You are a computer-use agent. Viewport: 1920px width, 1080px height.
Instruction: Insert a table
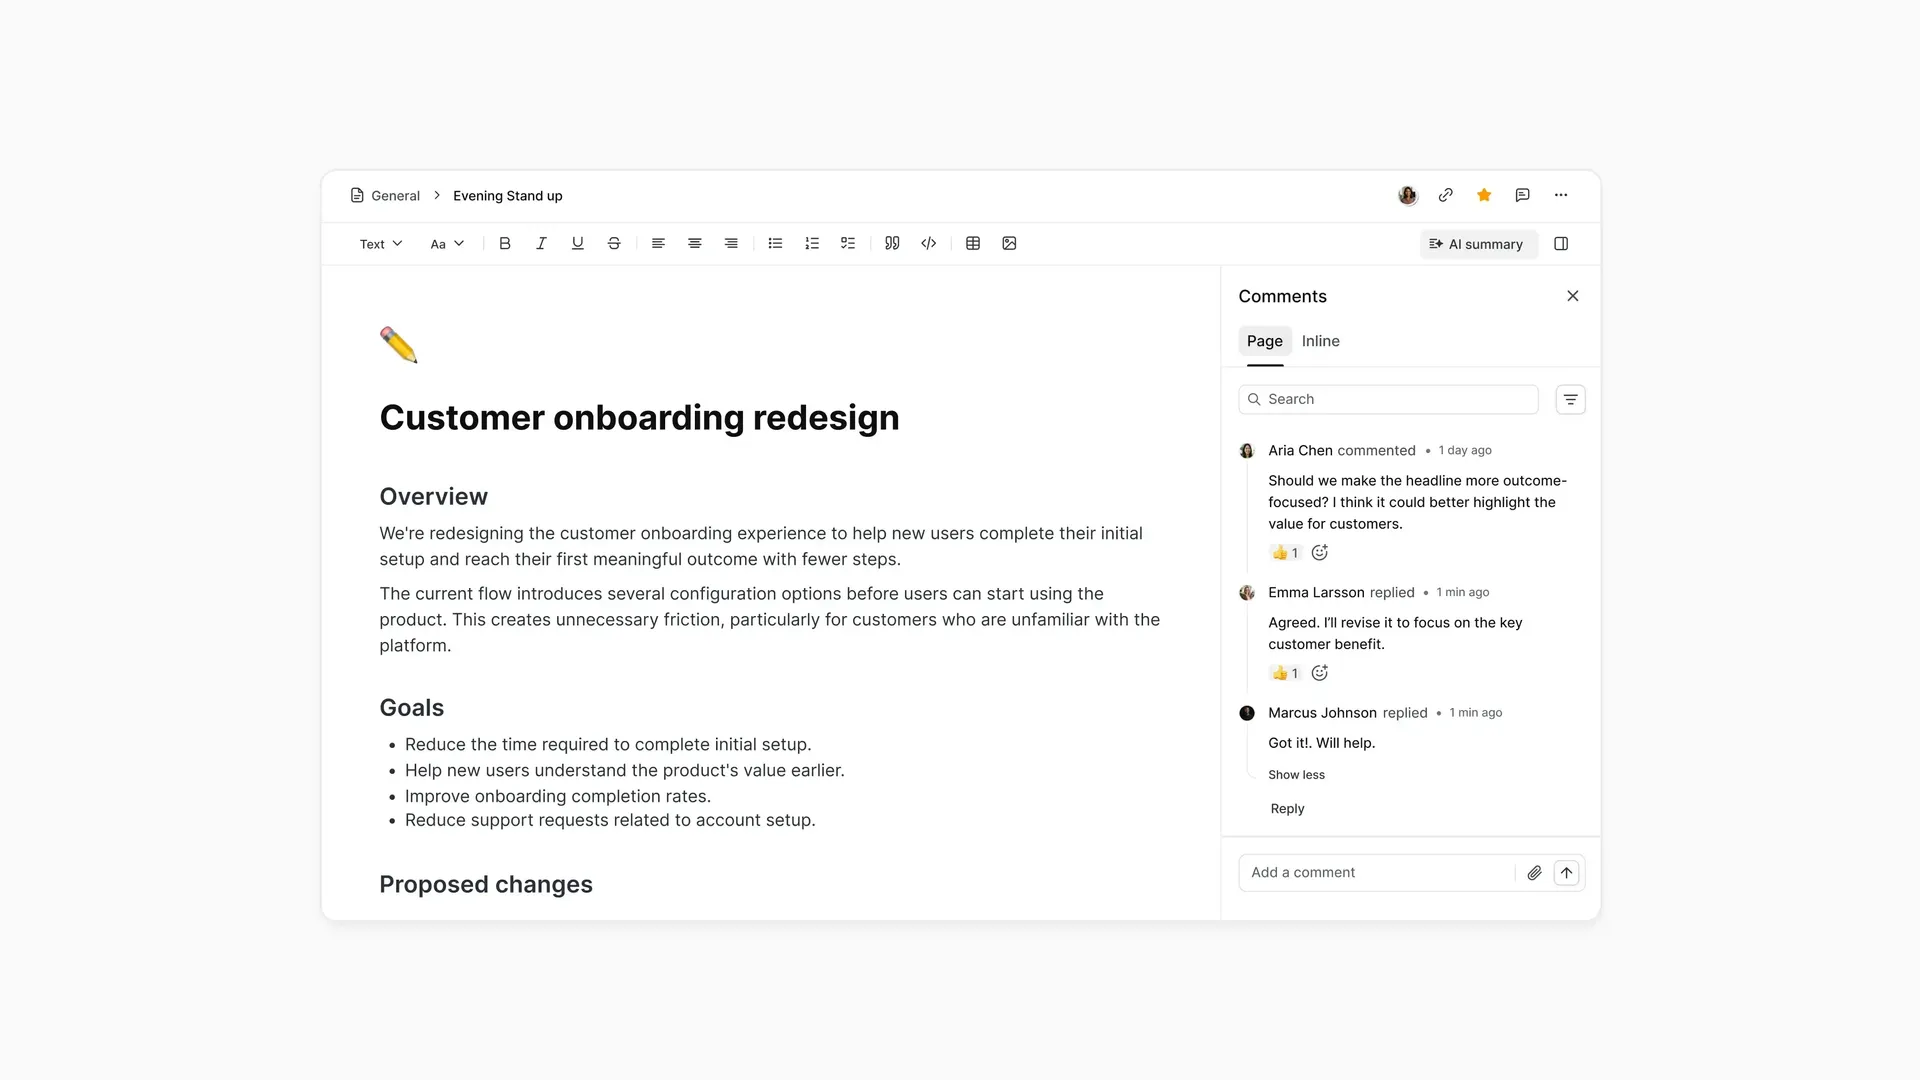973,243
